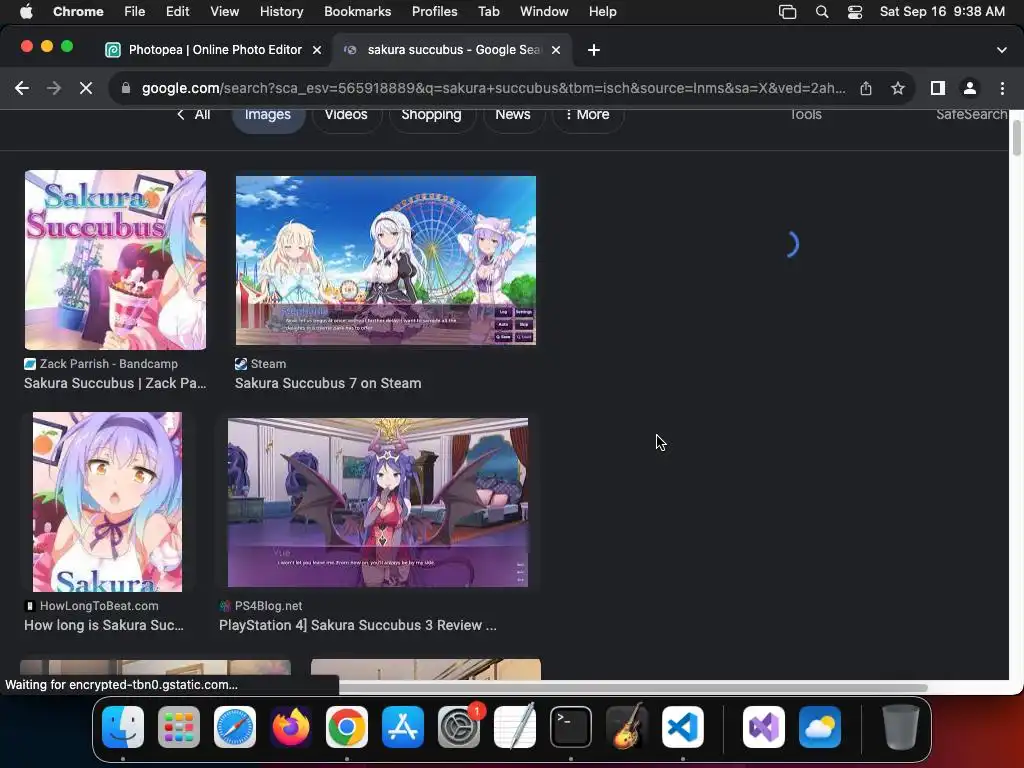Bookmark this page with the star icon
The image size is (1024, 768).
(x=898, y=88)
